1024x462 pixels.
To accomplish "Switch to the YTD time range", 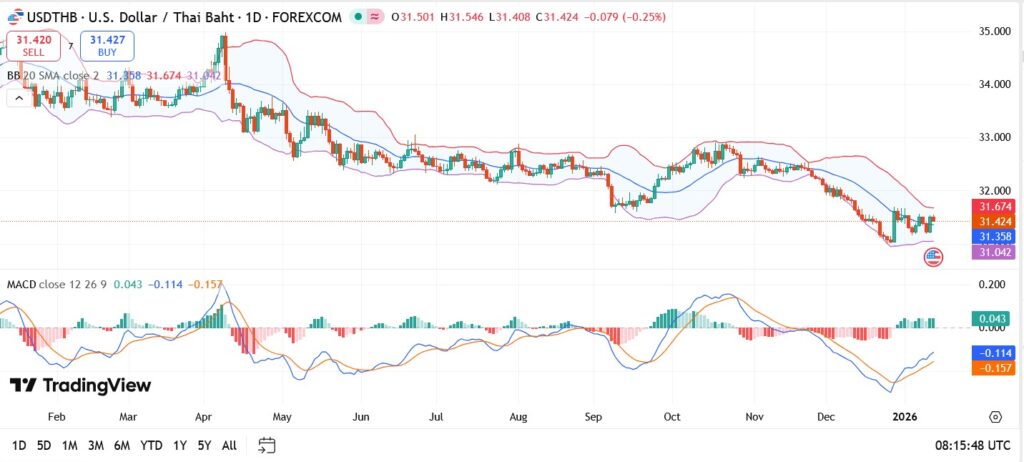I will tap(151, 445).
